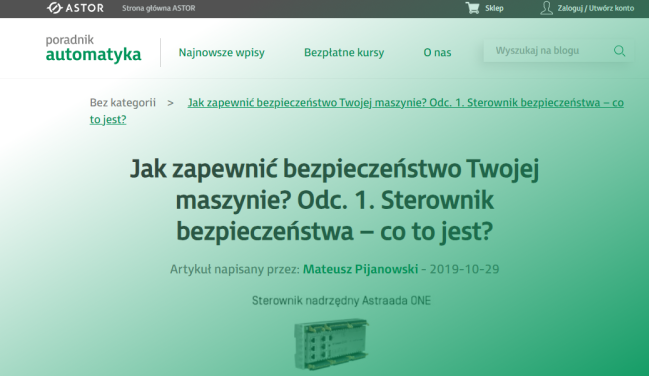
Task: Click the article headline text
Action: click(x=334, y=200)
